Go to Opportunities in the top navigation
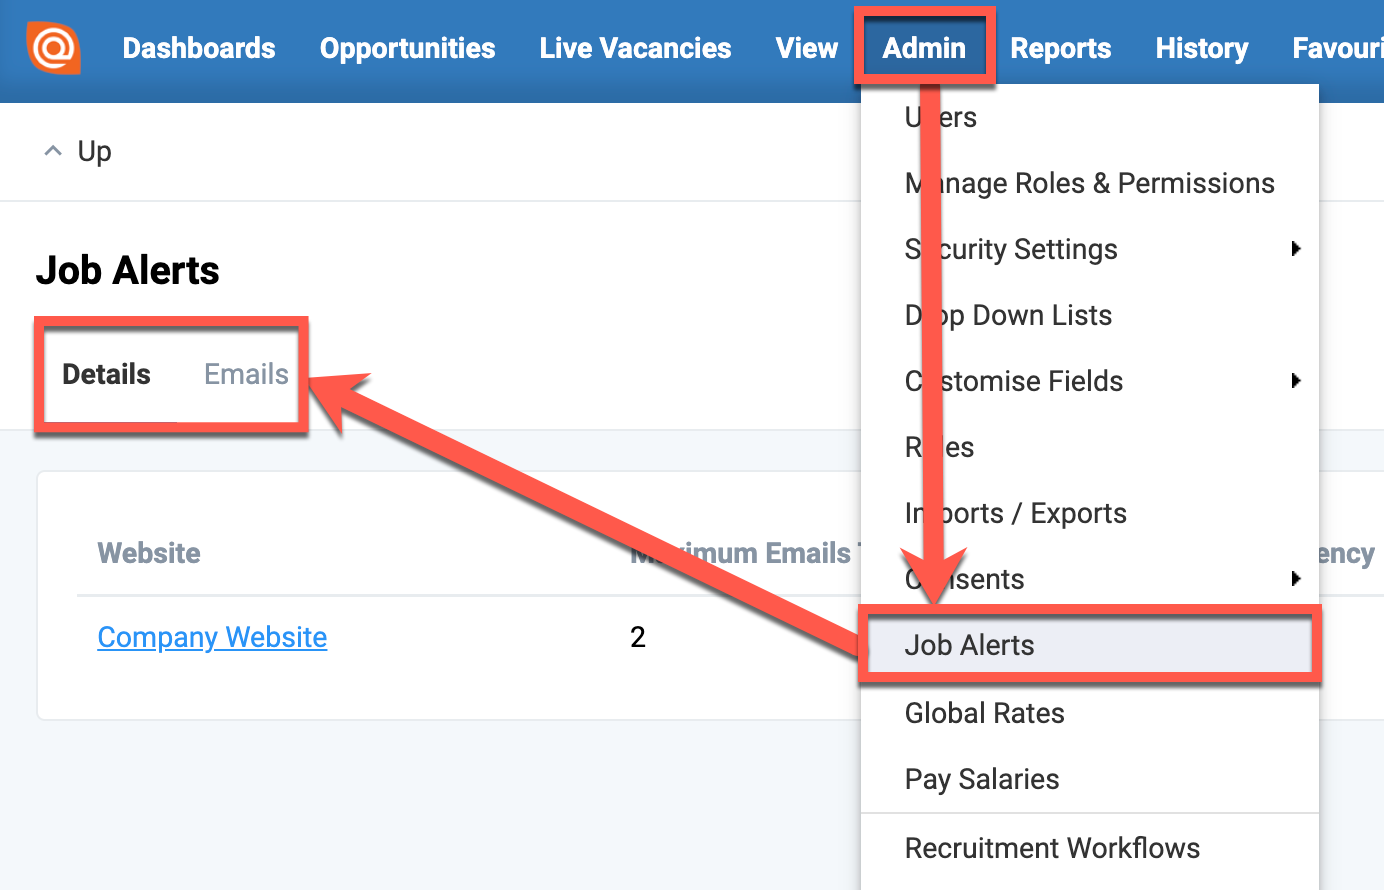The width and height of the screenshot is (1384, 890). [407, 48]
